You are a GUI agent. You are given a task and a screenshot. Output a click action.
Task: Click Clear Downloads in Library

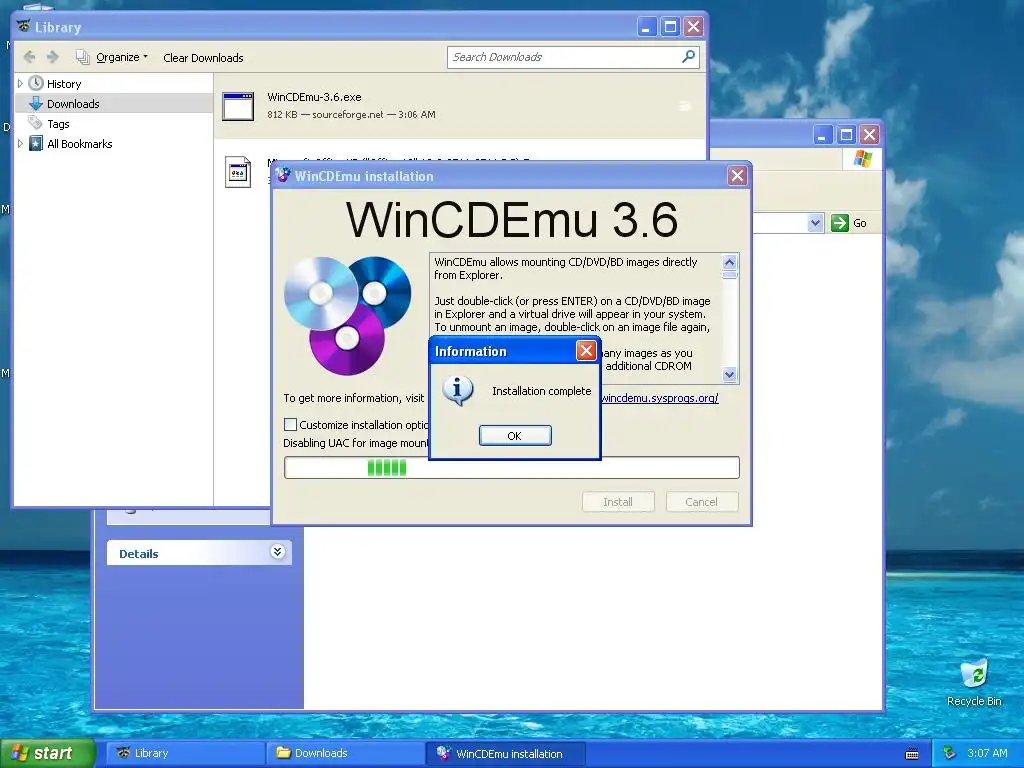[203, 57]
